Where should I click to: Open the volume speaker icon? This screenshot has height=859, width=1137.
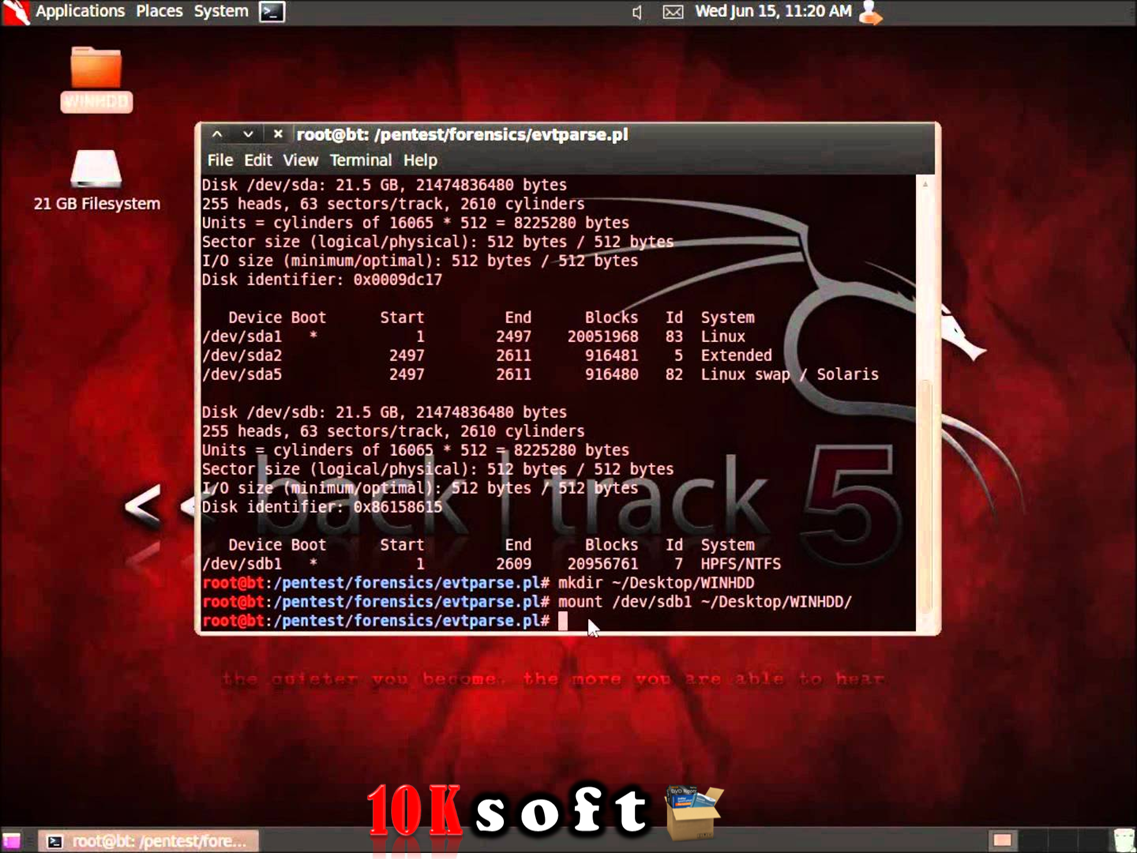[x=637, y=12]
